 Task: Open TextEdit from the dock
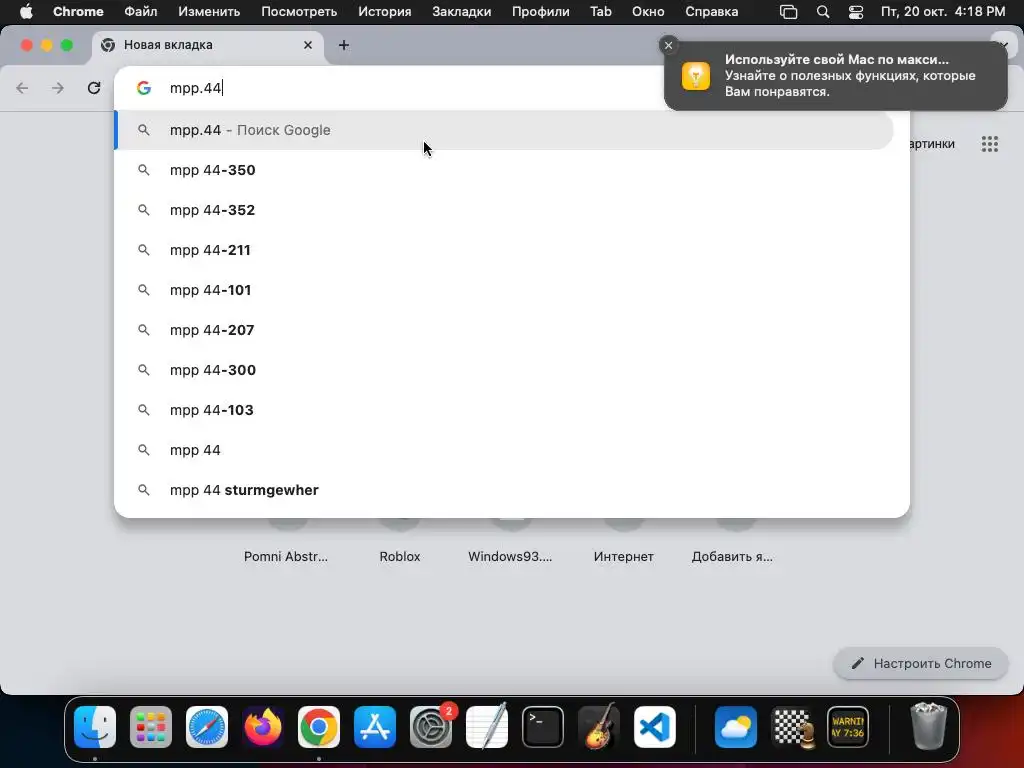click(x=487, y=727)
